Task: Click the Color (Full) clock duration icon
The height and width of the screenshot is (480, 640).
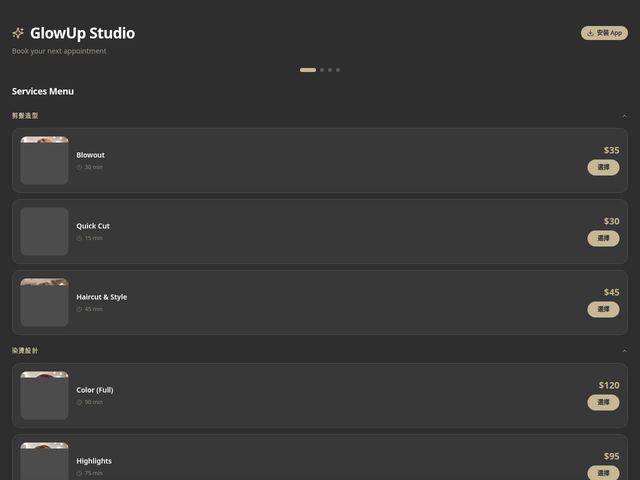Action: pyautogui.click(x=79, y=402)
